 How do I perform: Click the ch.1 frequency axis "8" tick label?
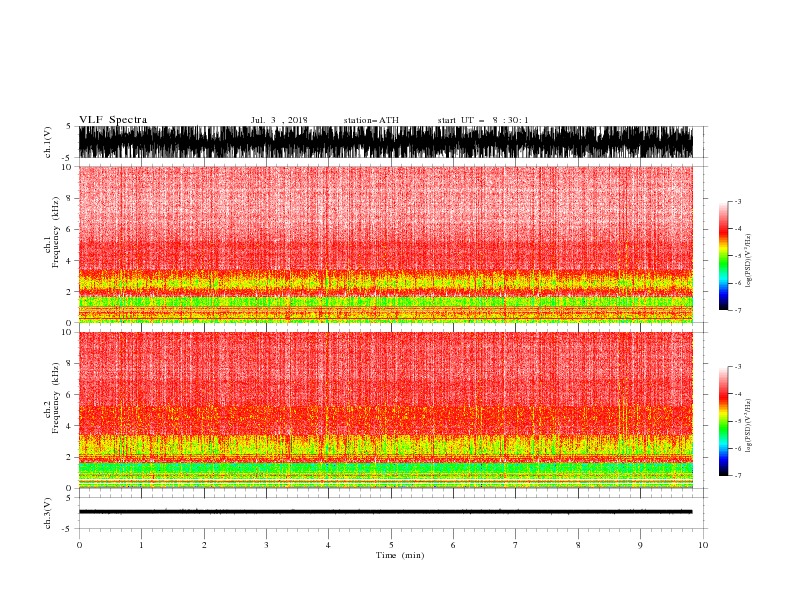69,198
